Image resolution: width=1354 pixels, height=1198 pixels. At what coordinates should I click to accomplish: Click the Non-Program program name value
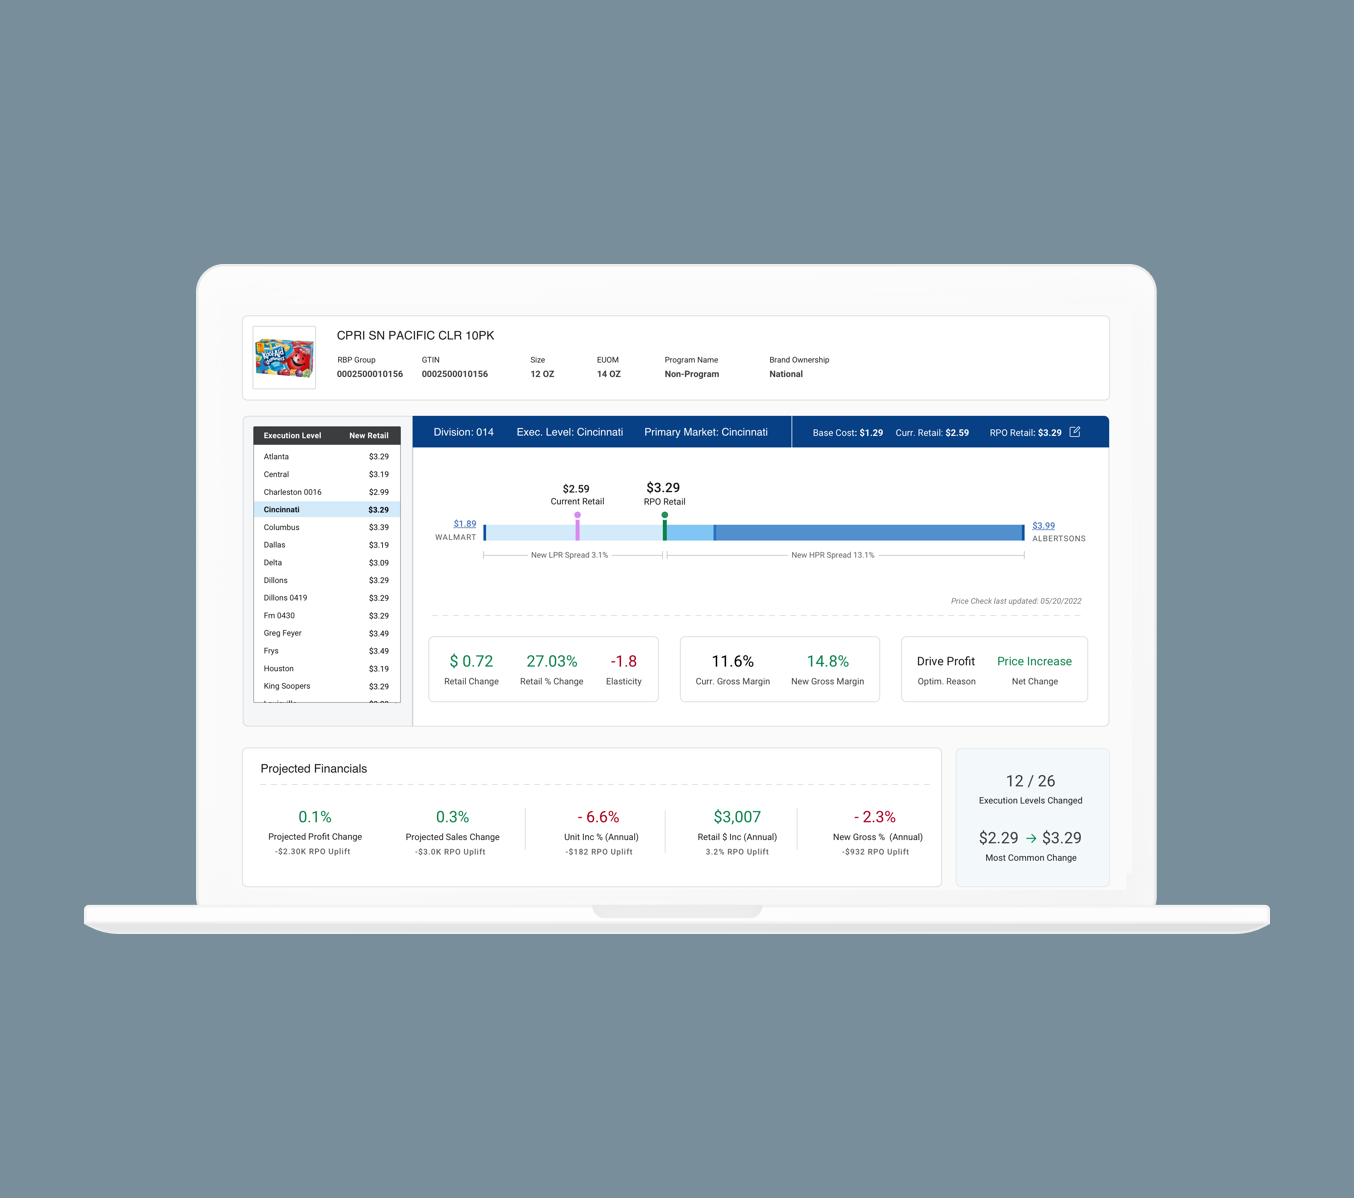[x=692, y=374]
